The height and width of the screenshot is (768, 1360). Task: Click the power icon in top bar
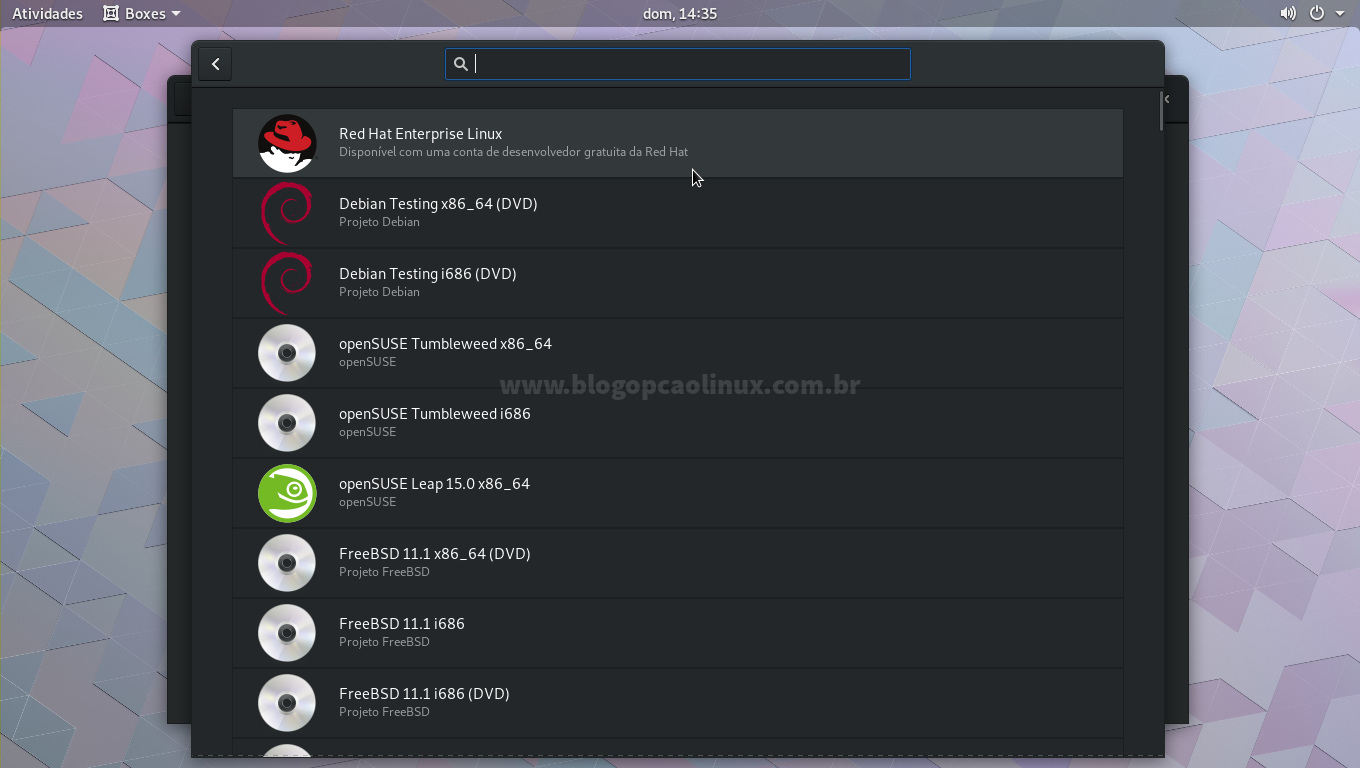click(x=1317, y=14)
